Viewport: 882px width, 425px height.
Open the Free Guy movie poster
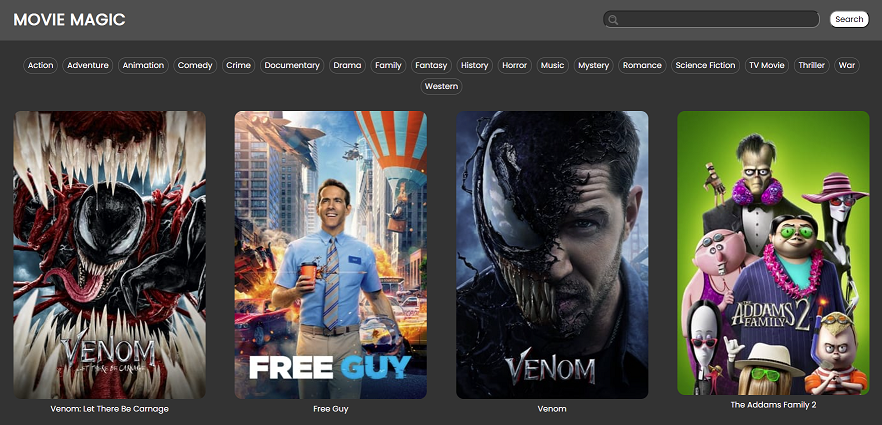(x=330, y=254)
